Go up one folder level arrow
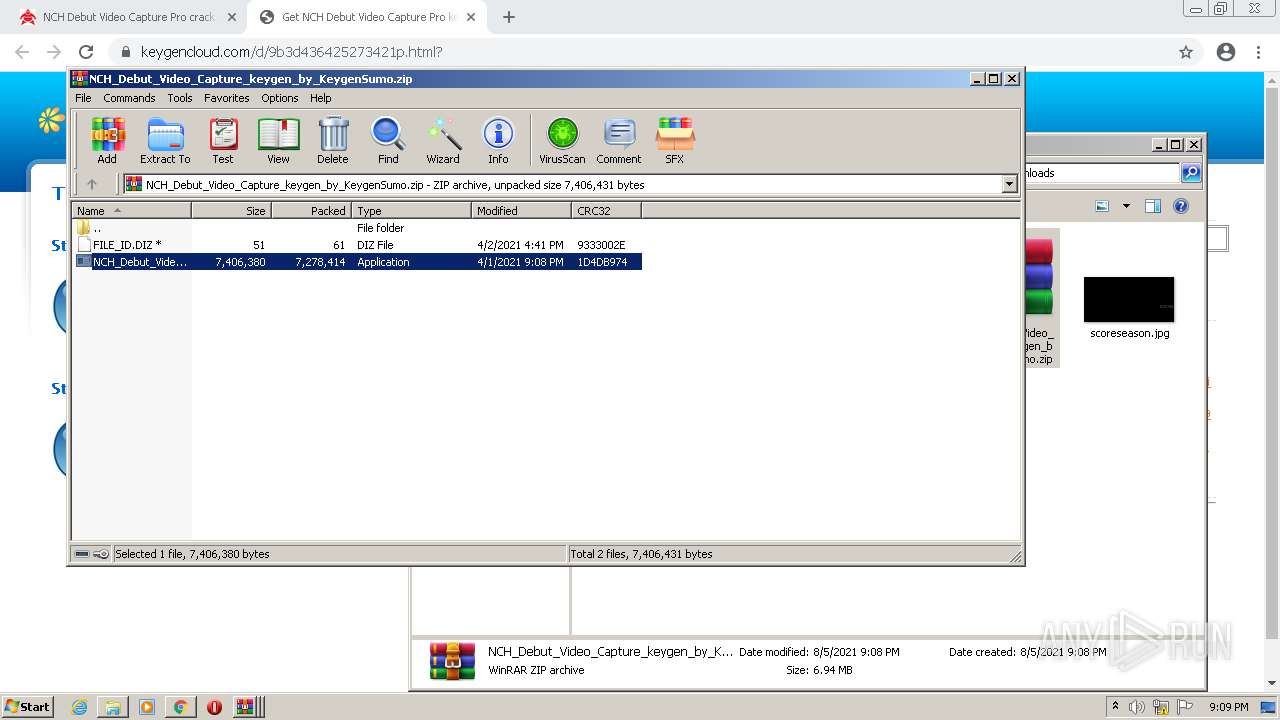The width and height of the screenshot is (1280, 720). click(x=92, y=184)
